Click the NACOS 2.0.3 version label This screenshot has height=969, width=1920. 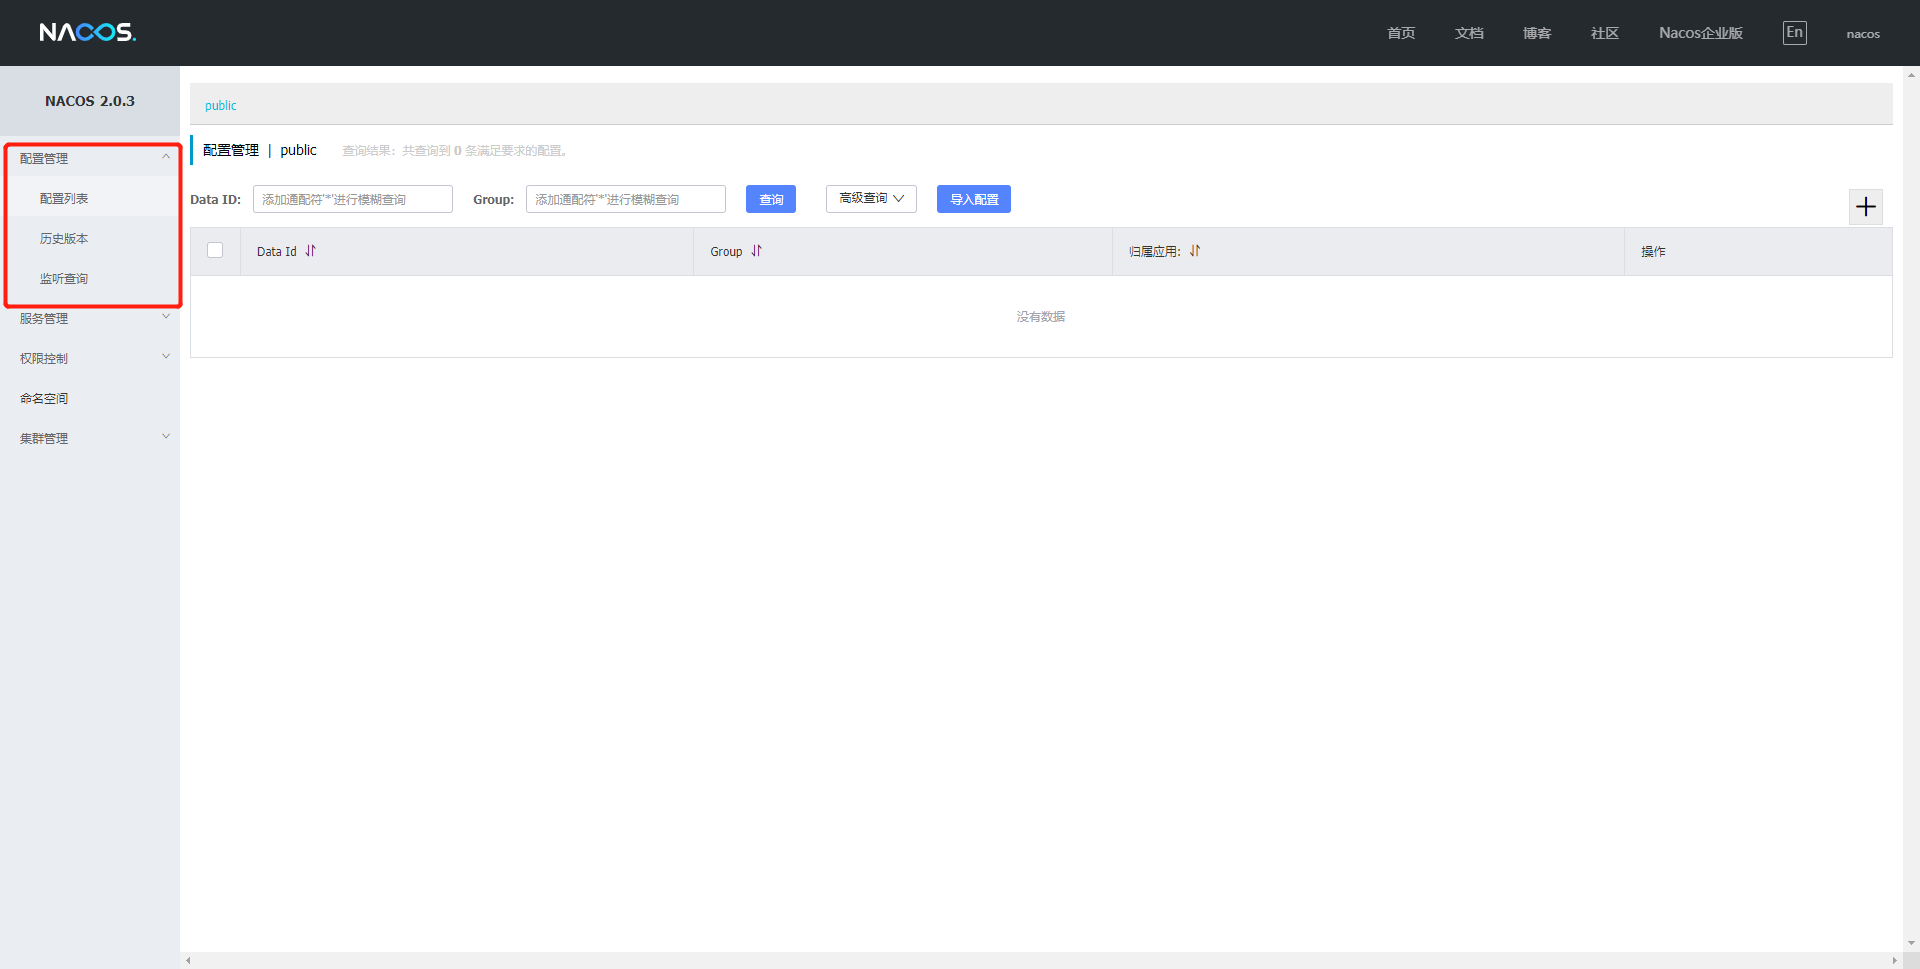tap(90, 101)
